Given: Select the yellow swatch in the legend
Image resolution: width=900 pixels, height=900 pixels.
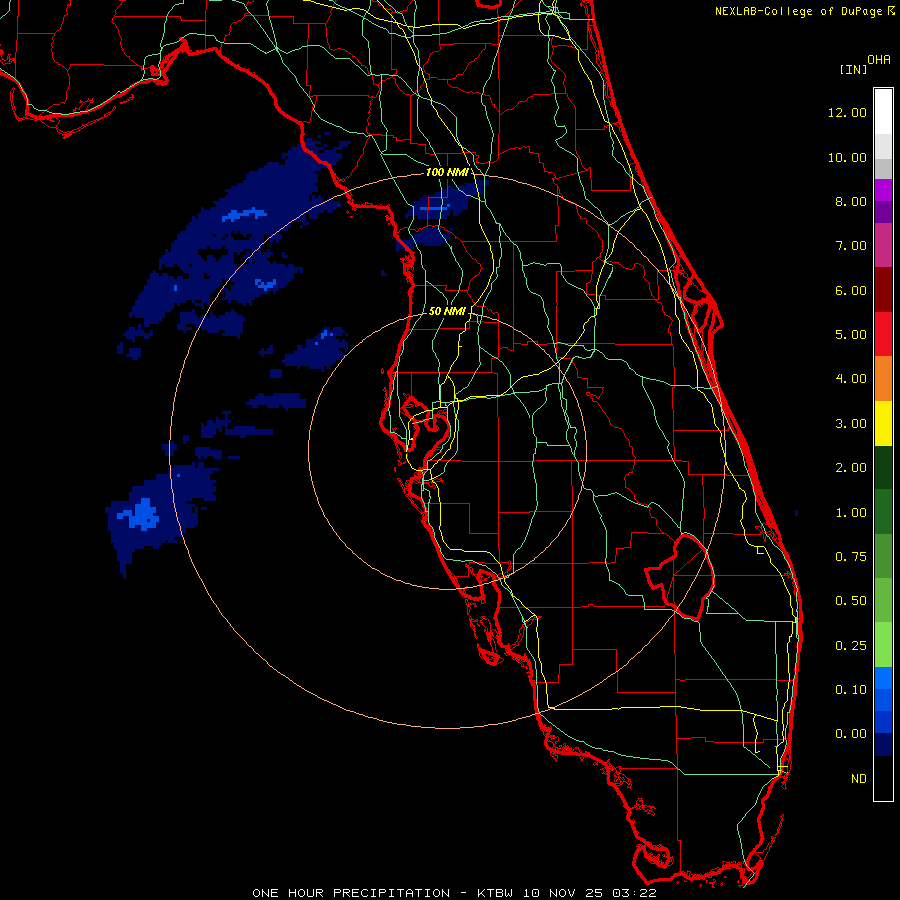Looking at the screenshot, I should [x=883, y=424].
